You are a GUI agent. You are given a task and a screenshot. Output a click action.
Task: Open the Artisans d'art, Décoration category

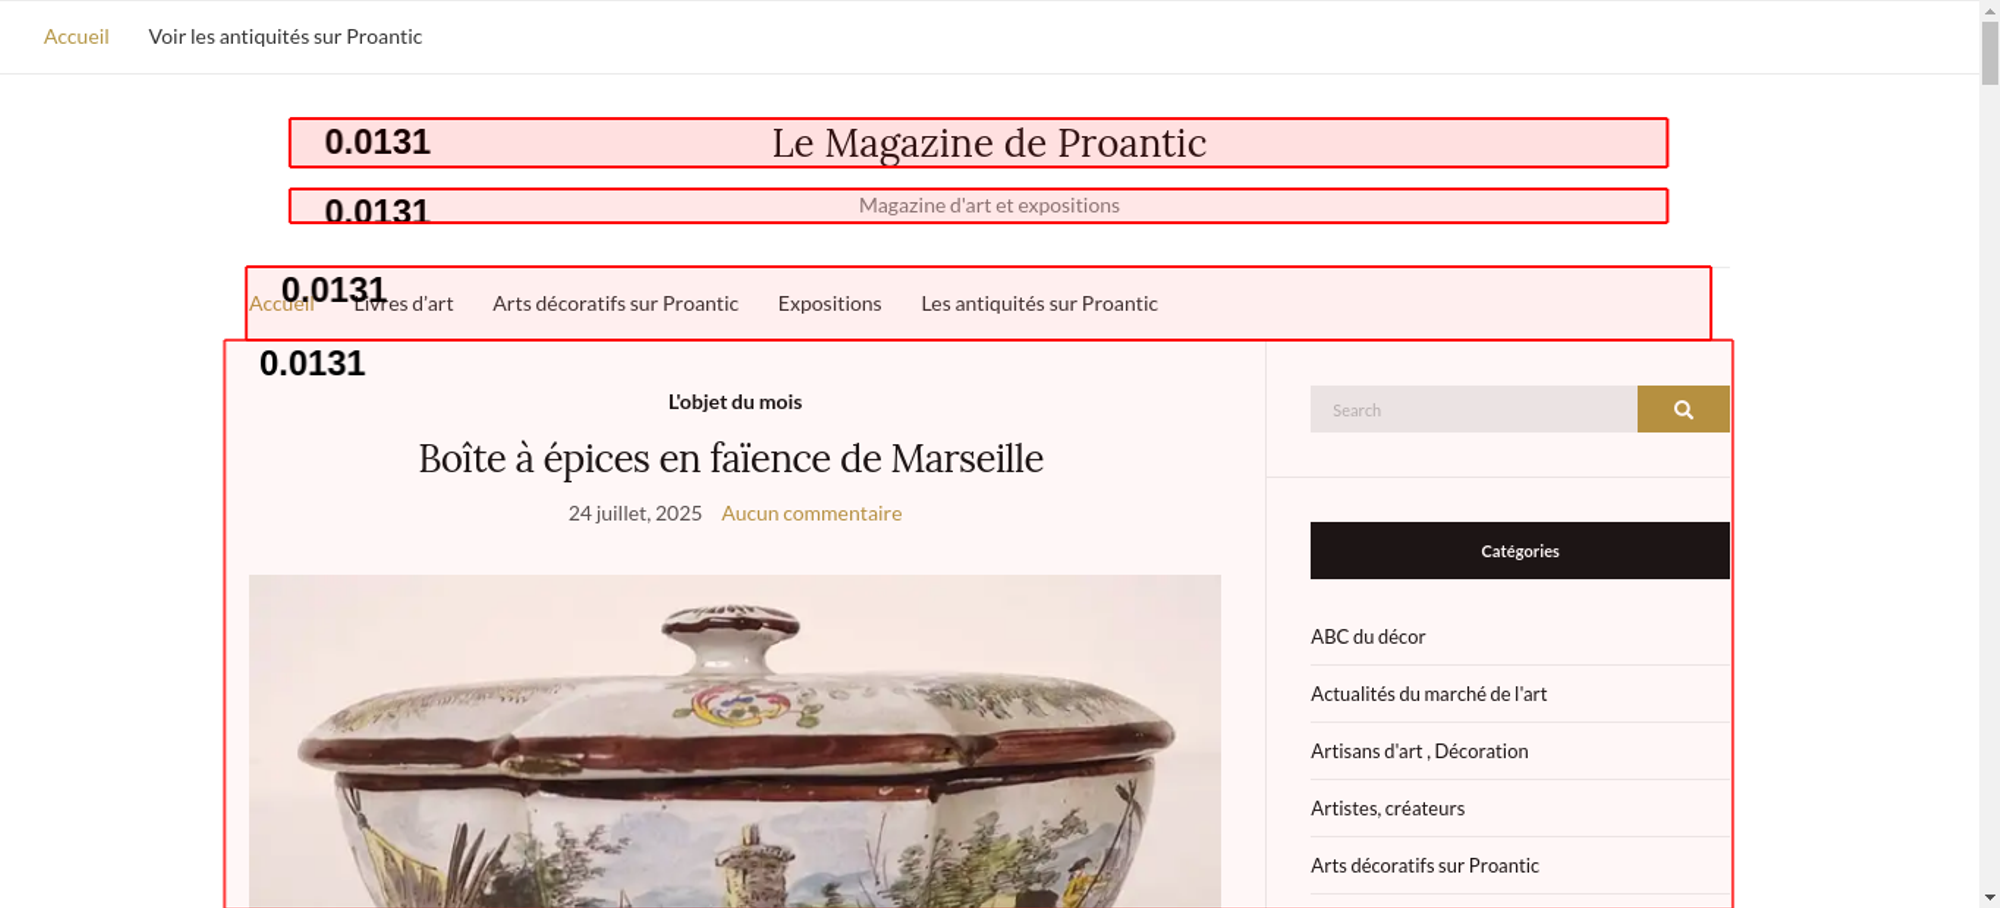(1419, 751)
